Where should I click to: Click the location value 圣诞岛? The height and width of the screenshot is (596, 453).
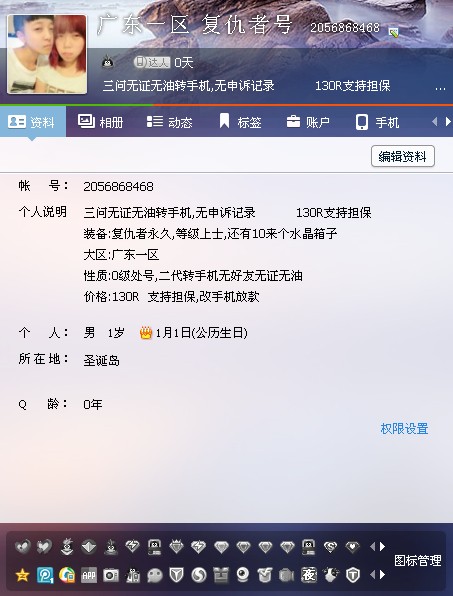[101, 360]
